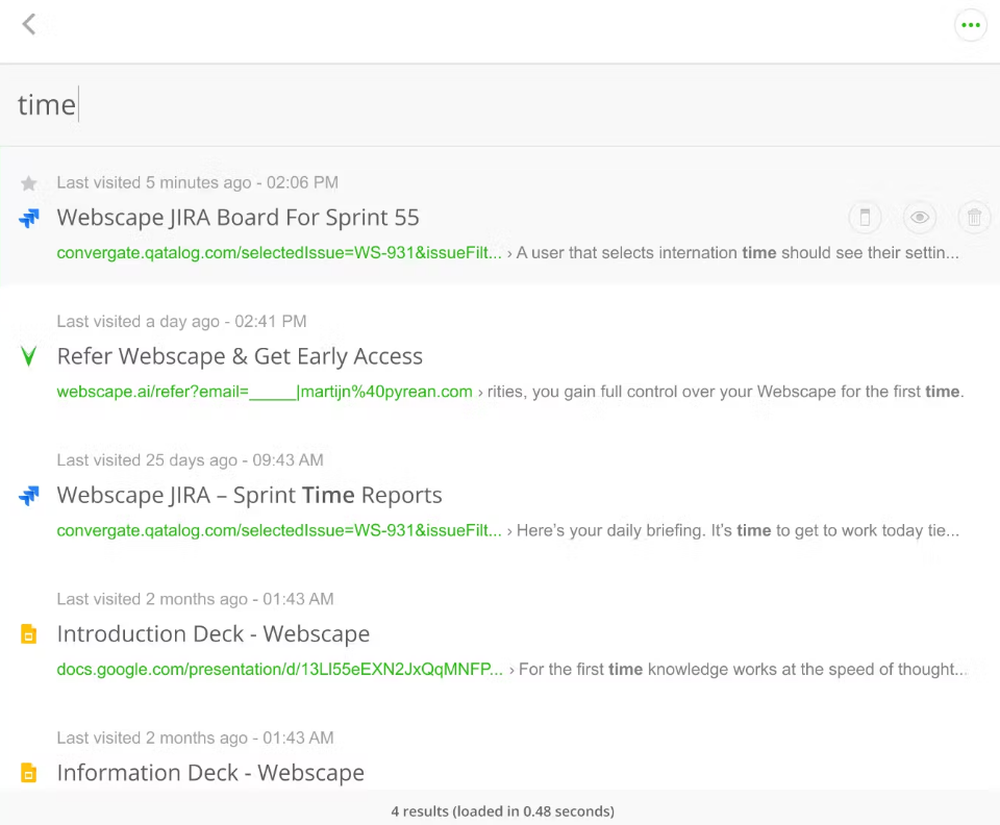Open the docs.google.com presentation URL

pos(279,669)
